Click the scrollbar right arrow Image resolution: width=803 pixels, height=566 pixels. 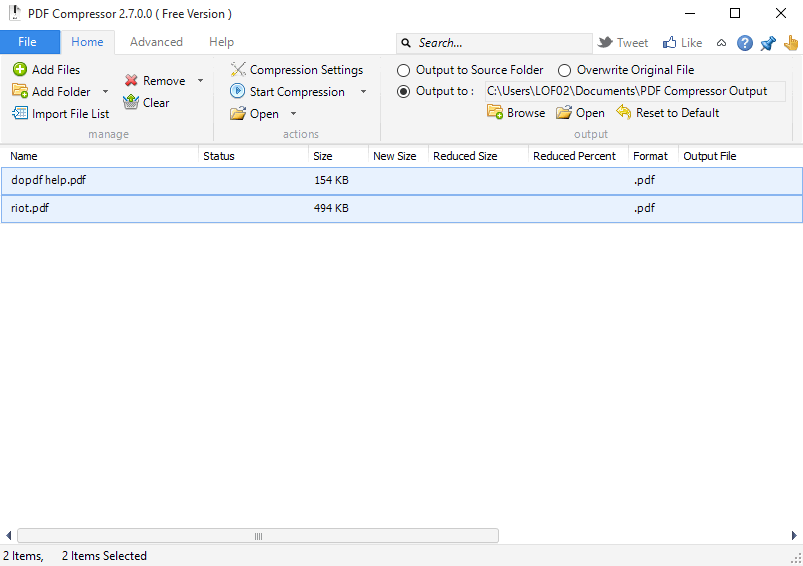click(x=794, y=536)
